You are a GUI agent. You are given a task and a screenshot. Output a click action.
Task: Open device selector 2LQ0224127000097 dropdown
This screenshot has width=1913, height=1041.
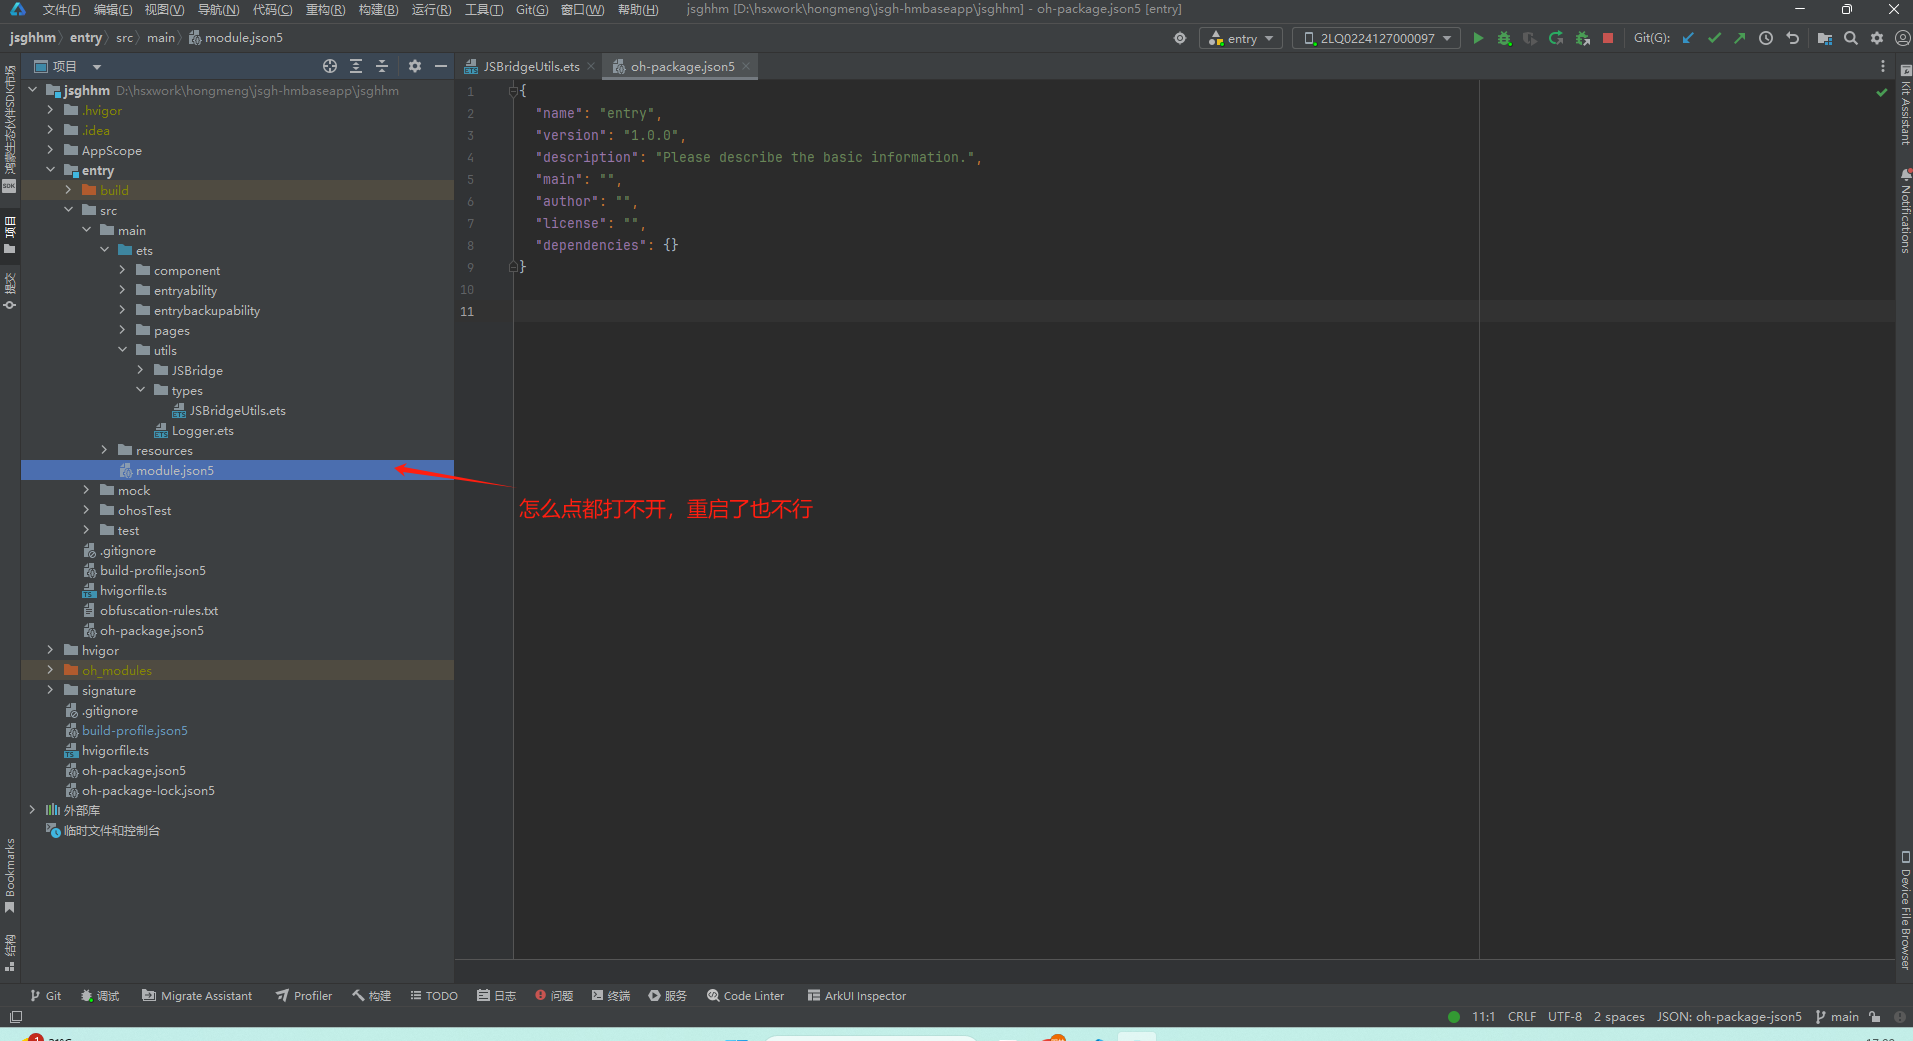tap(1376, 38)
